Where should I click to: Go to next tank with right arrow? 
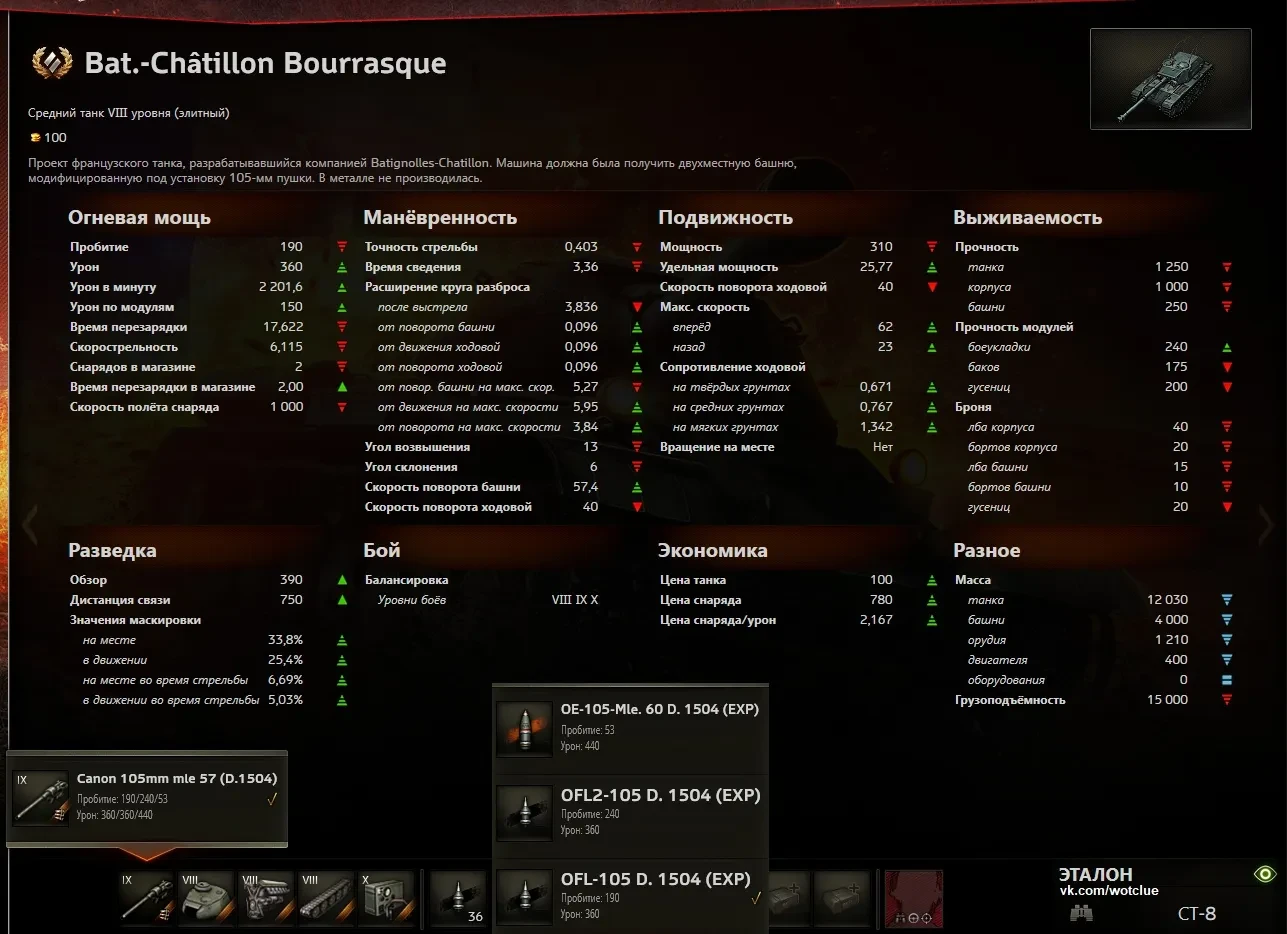point(1266,523)
